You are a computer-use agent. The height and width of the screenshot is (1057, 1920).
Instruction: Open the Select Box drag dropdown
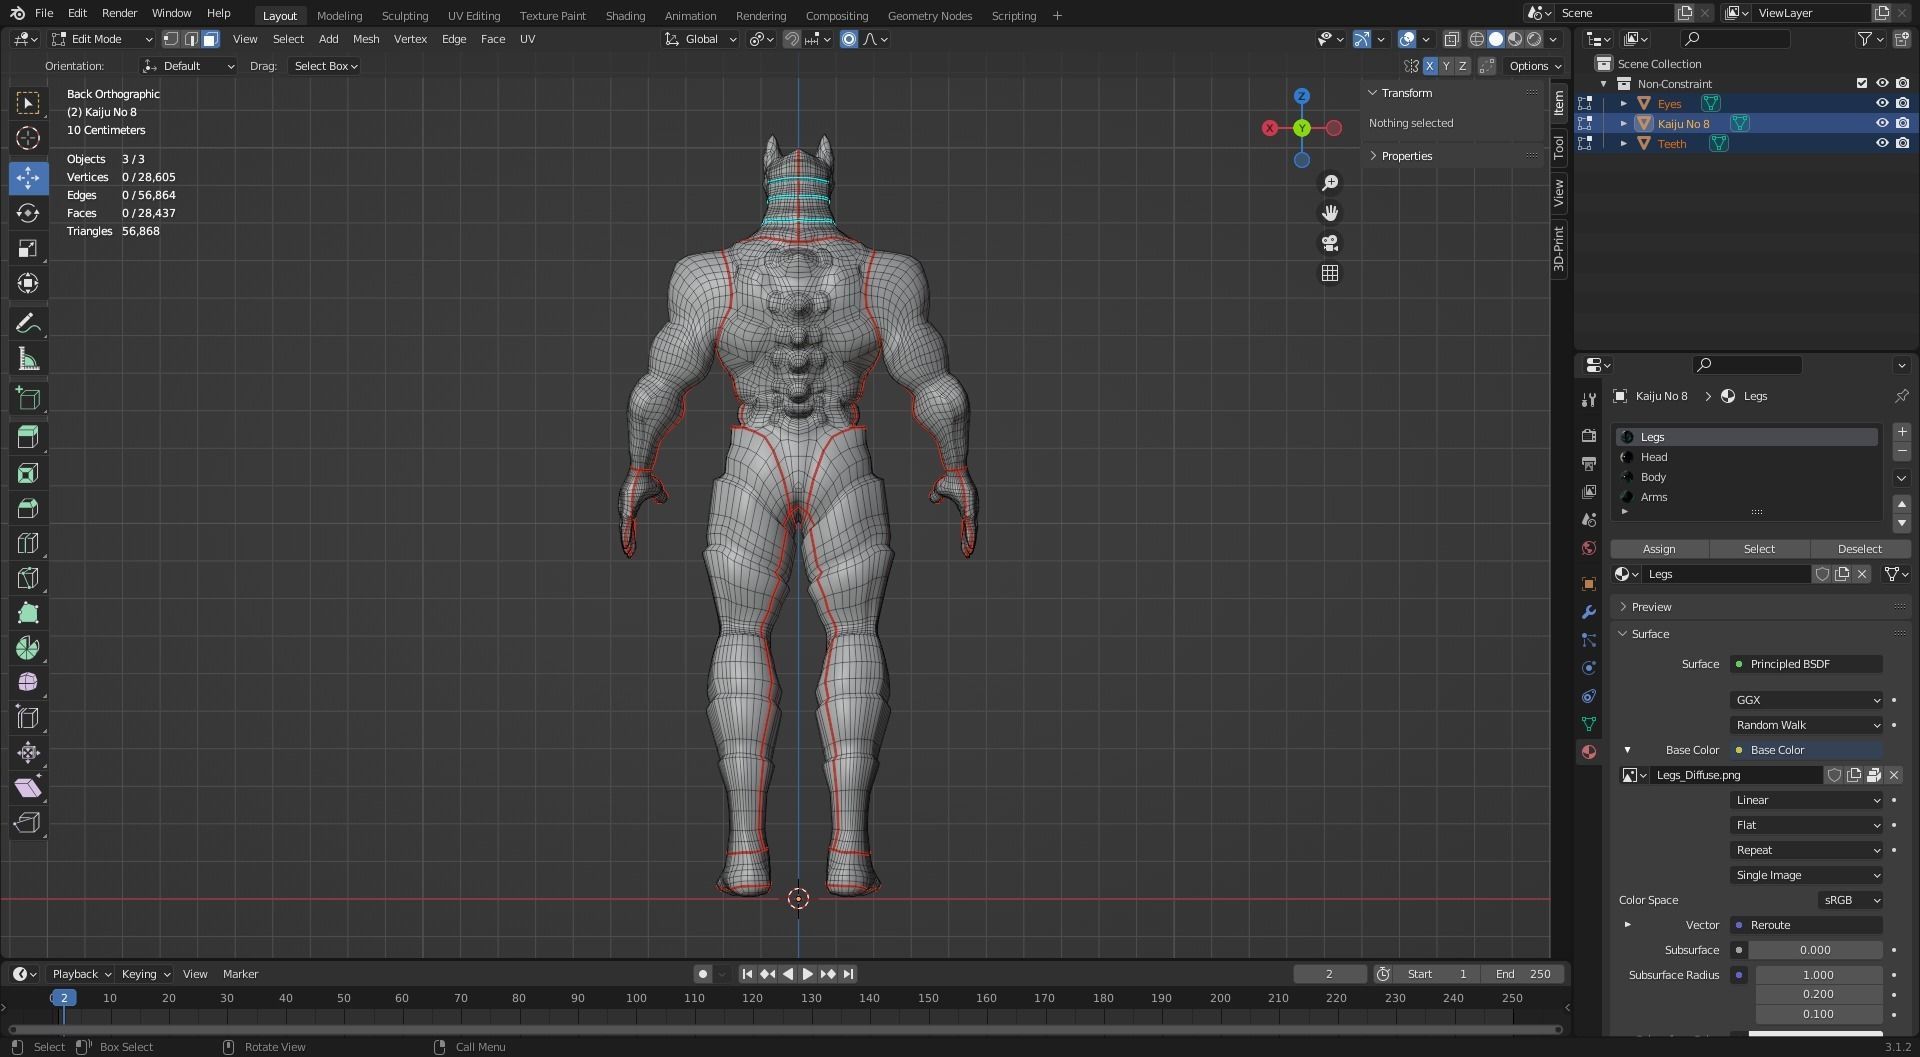click(325, 66)
